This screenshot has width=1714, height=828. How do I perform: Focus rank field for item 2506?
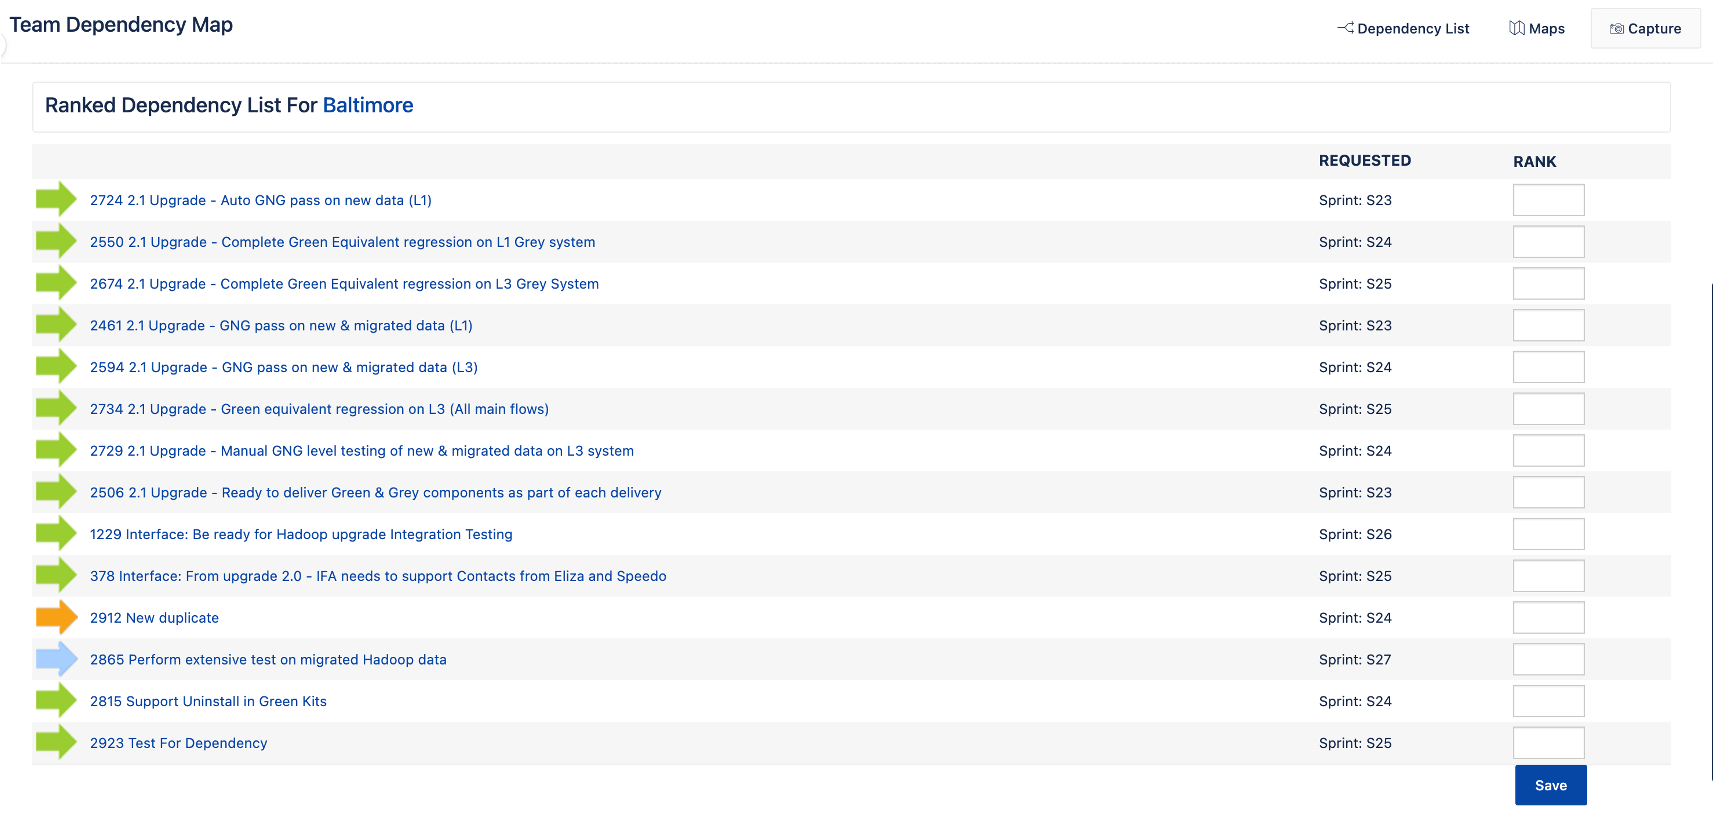coord(1548,492)
